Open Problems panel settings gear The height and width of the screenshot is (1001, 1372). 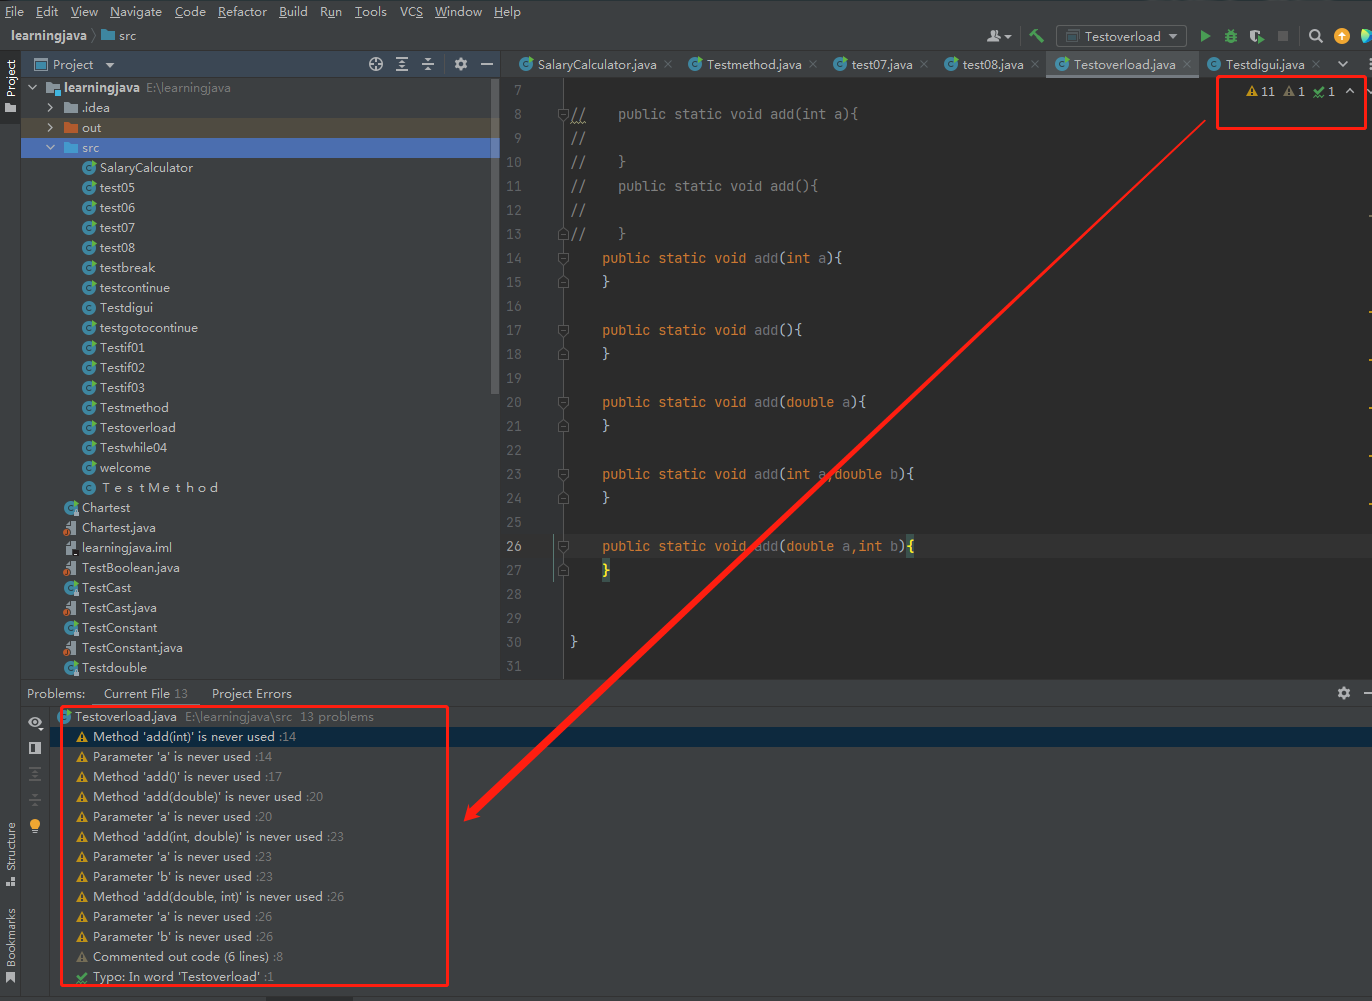(1344, 693)
